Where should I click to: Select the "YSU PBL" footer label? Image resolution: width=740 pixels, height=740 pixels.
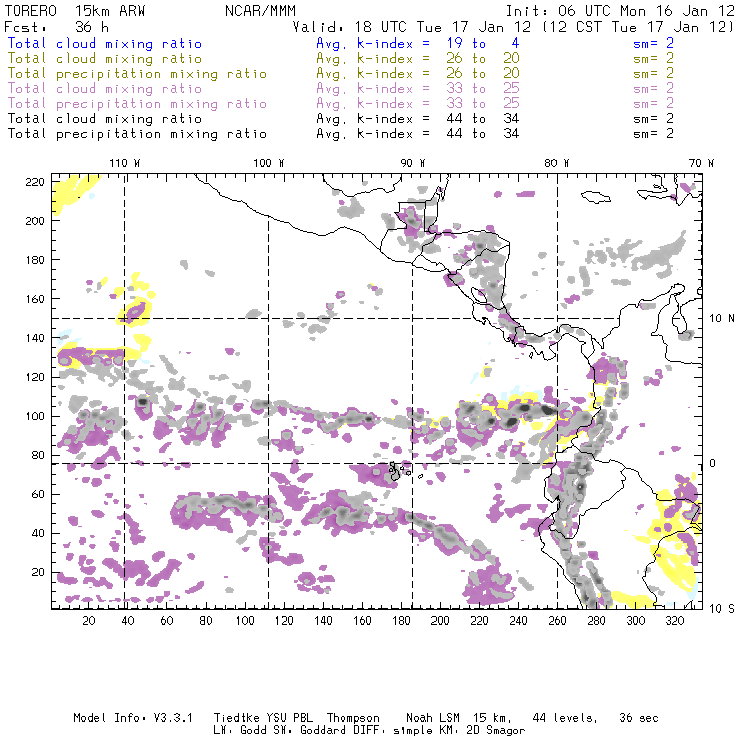[x=289, y=718]
